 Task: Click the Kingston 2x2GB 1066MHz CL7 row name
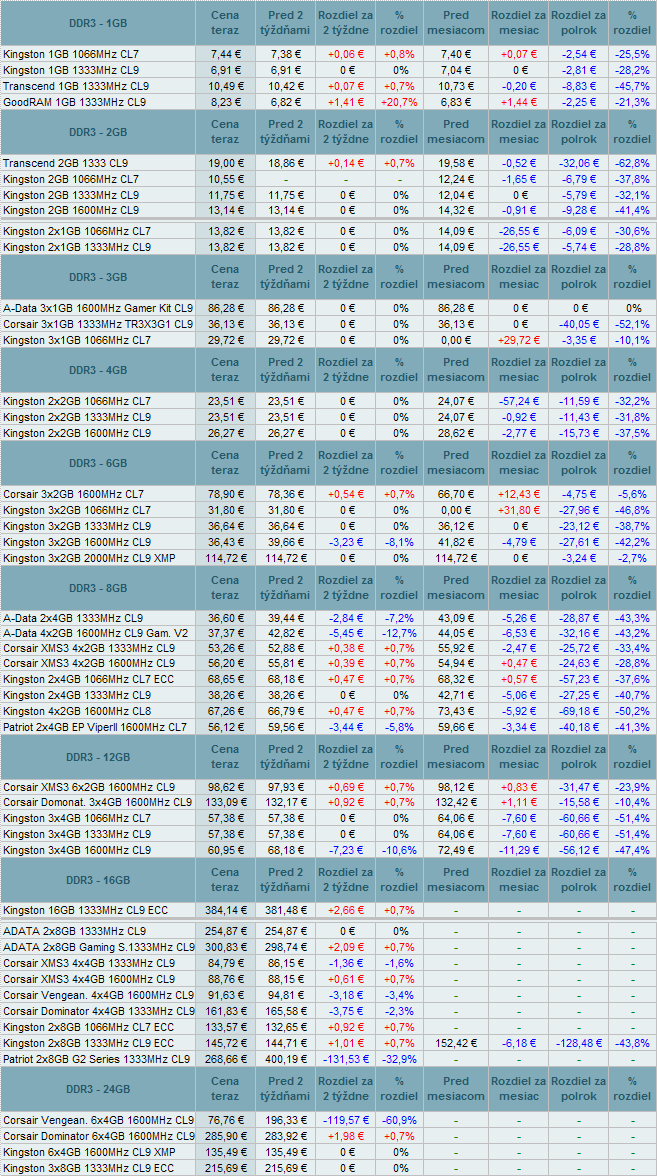[77, 401]
